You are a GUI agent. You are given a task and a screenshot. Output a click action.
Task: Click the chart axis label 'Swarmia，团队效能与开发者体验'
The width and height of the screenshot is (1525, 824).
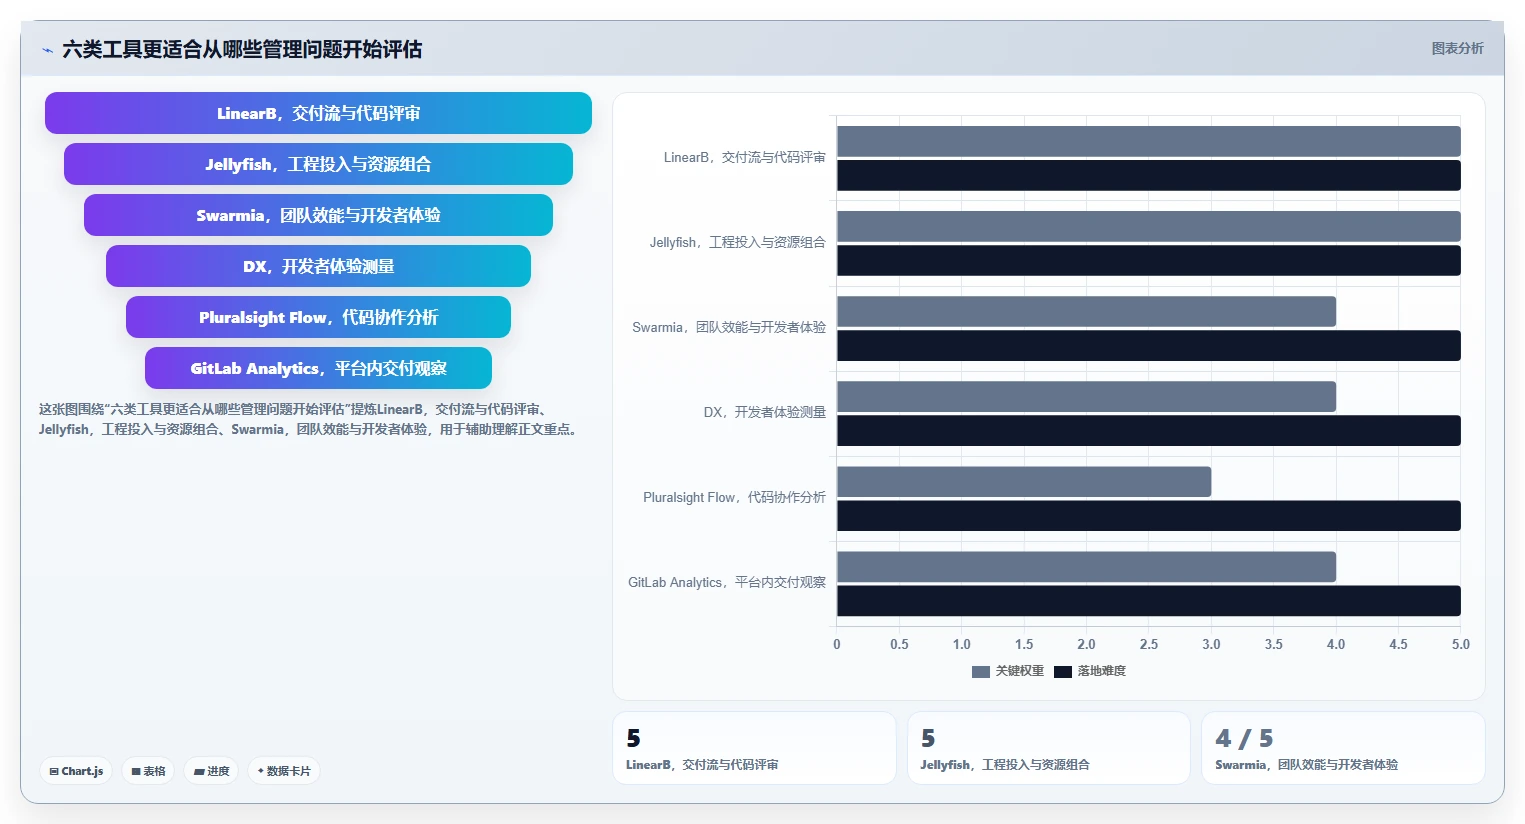[729, 327]
